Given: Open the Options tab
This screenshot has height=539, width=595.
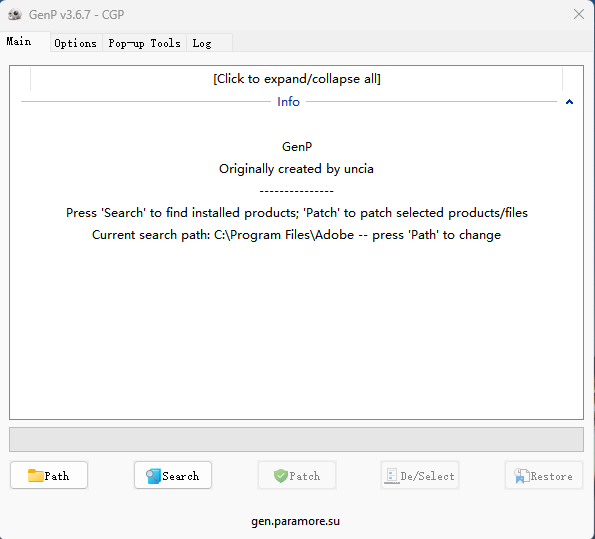Looking at the screenshot, I should click(76, 43).
